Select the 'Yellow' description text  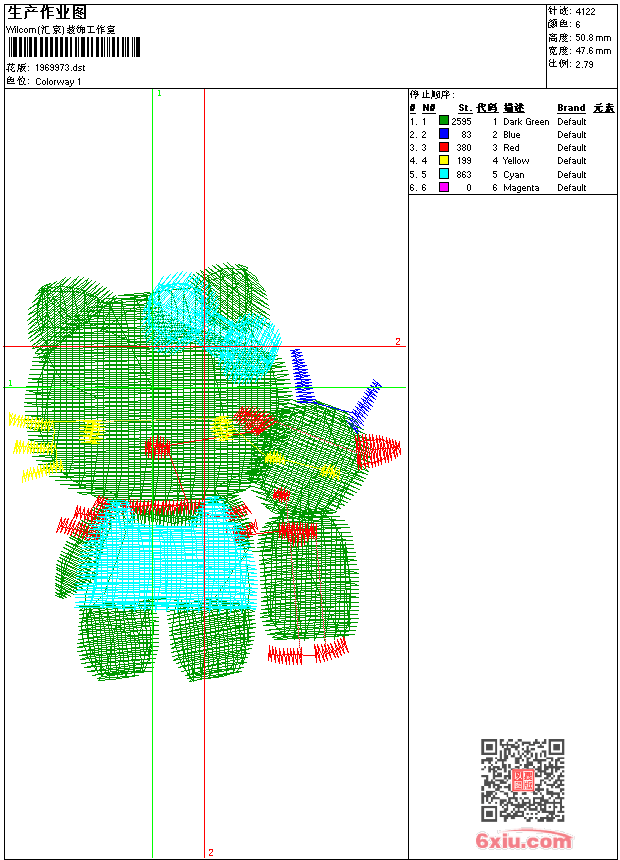coord(516,161)
